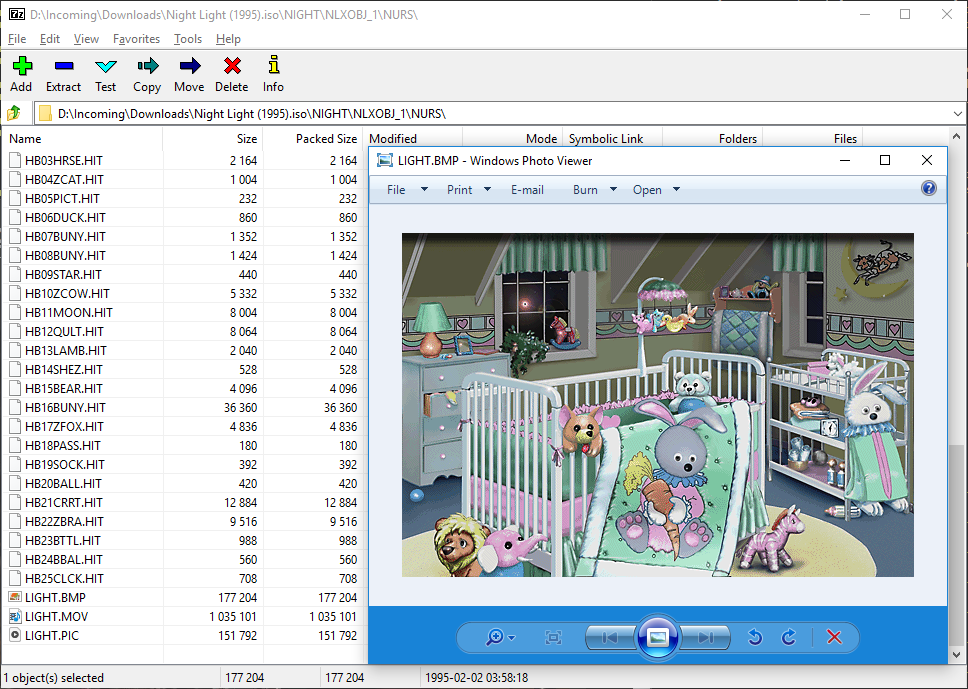Viewport: 968px width, 689px height.
Task: Open the Edit menu
Action: tap(50, 39)
